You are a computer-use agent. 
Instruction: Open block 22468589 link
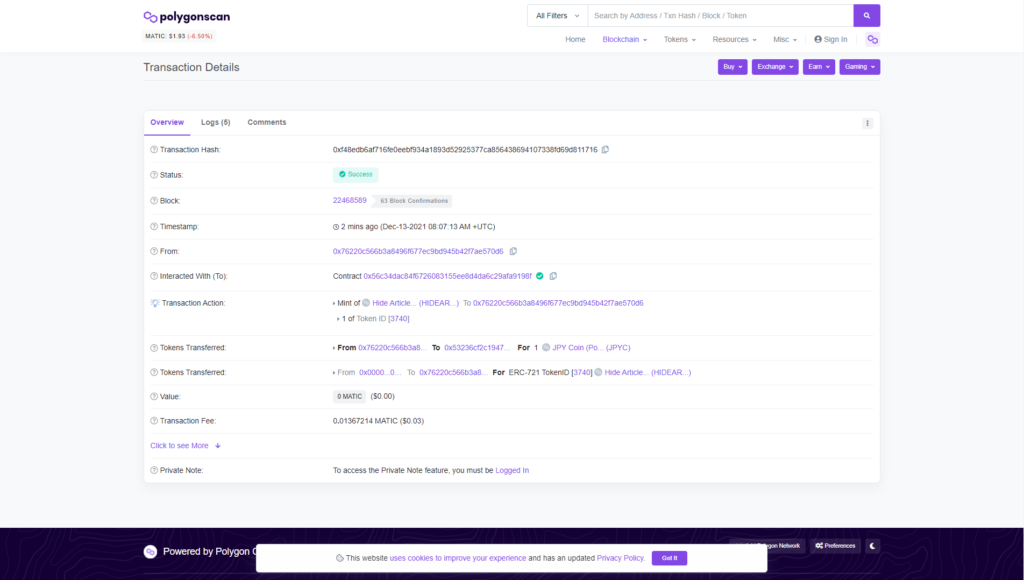[349, 201]
